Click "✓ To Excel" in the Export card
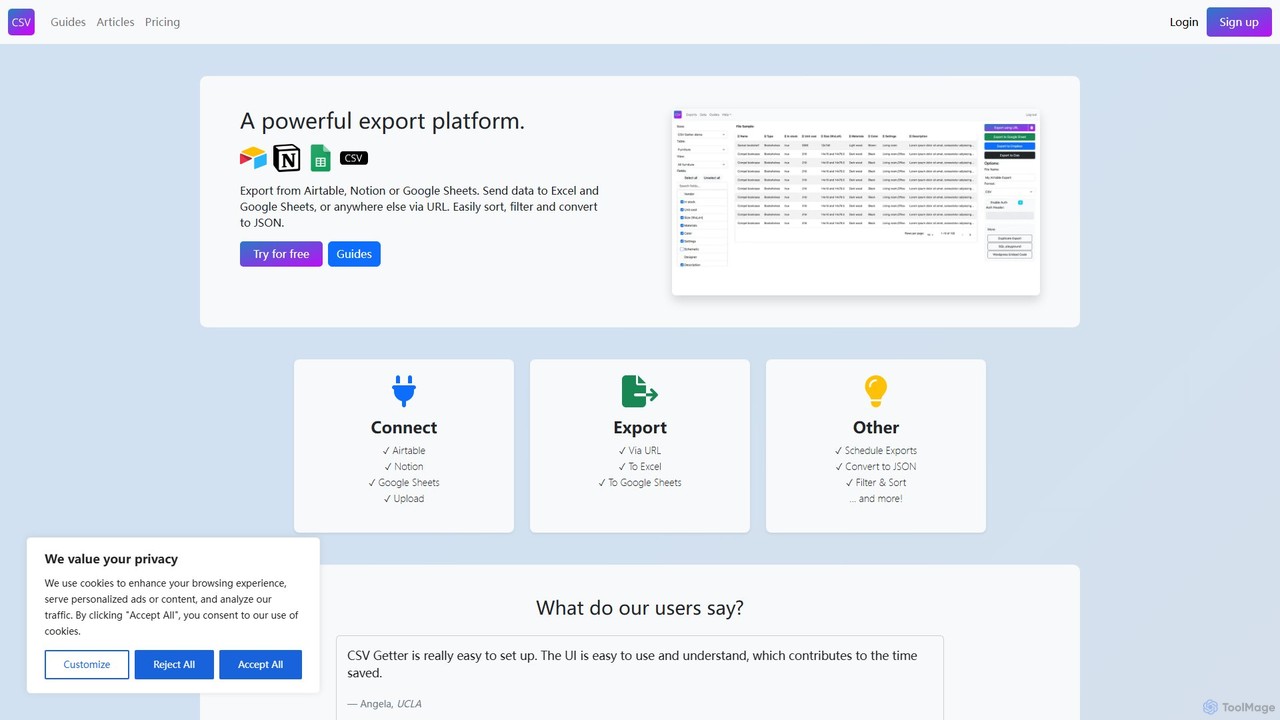The image size is (1280, 720). [x=640, y=467]
